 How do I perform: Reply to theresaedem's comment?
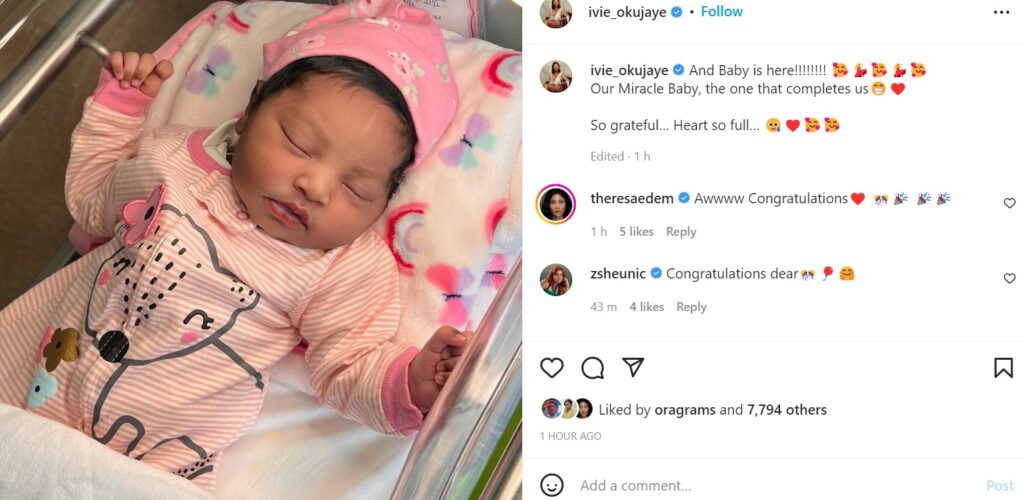click(x=681, y=232)
